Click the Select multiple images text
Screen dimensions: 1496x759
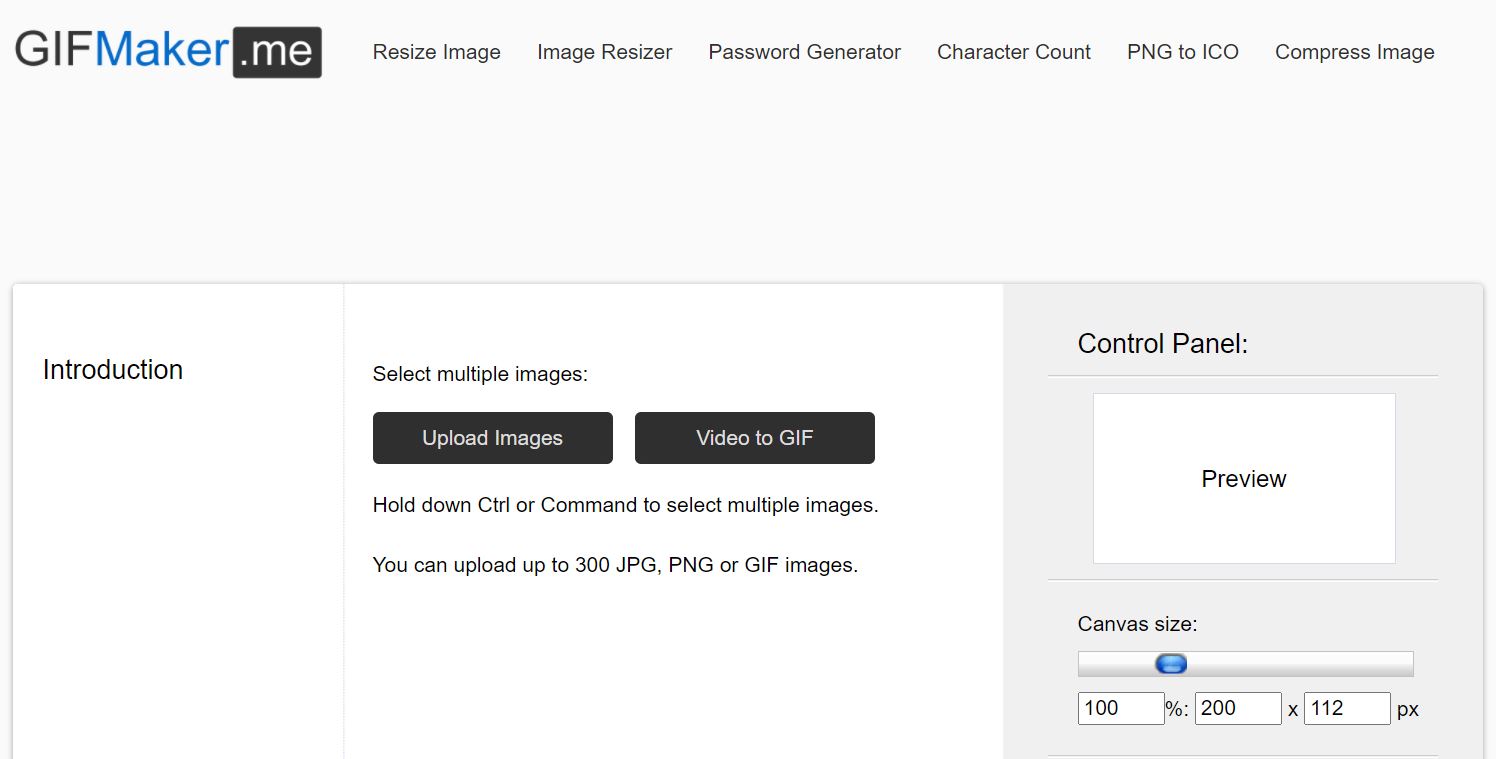pos(480,373)
